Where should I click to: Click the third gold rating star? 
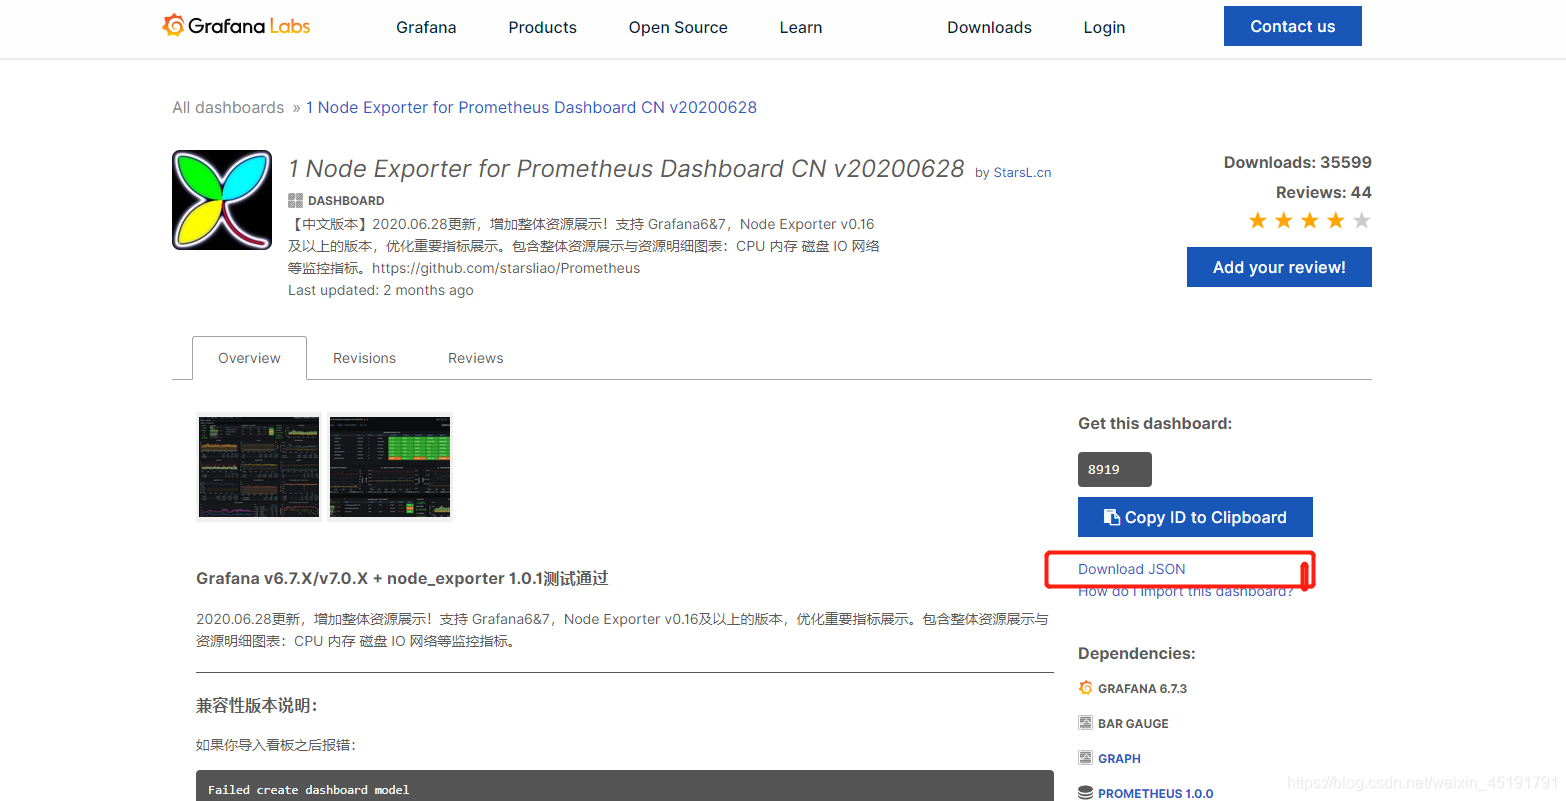(x=1310, y=221)
